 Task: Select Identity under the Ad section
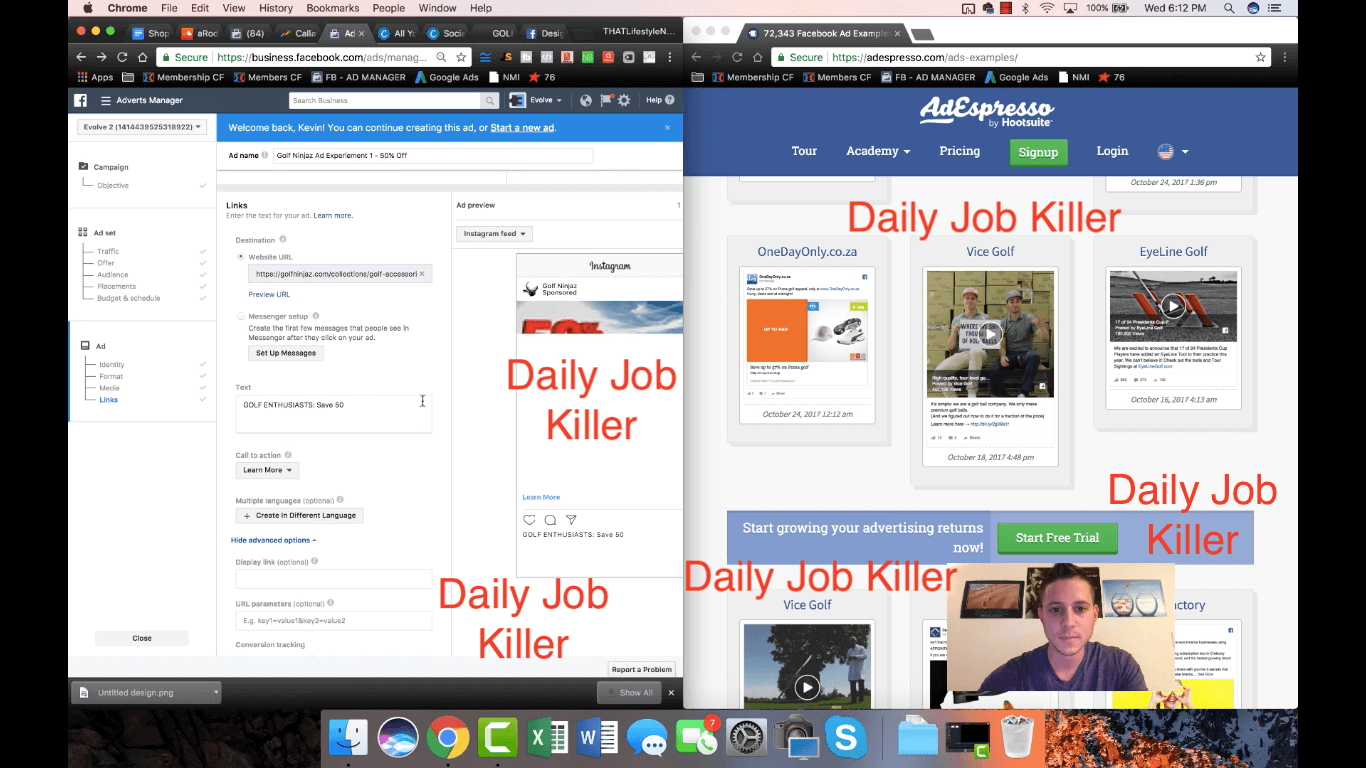[112, 365]
